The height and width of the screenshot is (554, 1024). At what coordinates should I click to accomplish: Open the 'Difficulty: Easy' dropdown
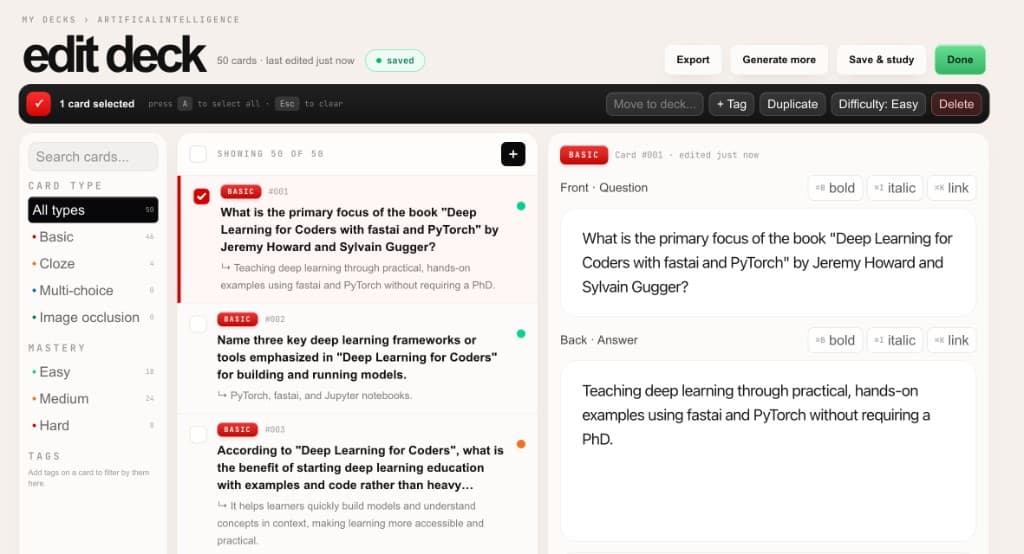coord(878,104)
